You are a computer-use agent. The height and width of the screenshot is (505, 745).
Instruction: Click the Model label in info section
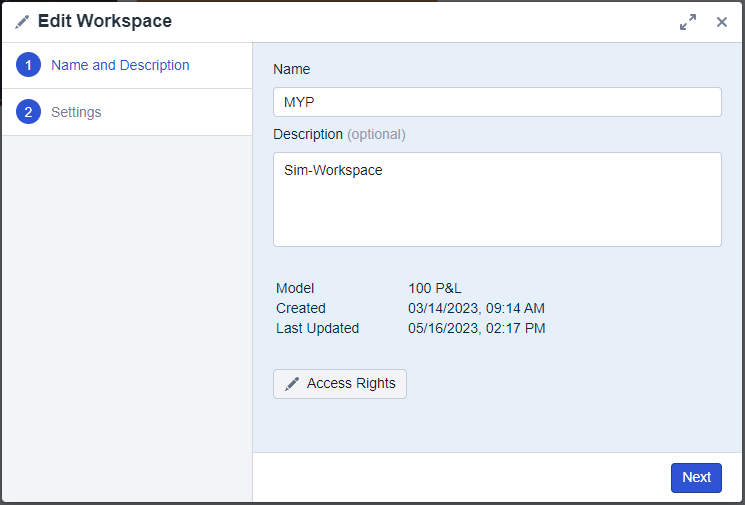[x=295, y=288]
